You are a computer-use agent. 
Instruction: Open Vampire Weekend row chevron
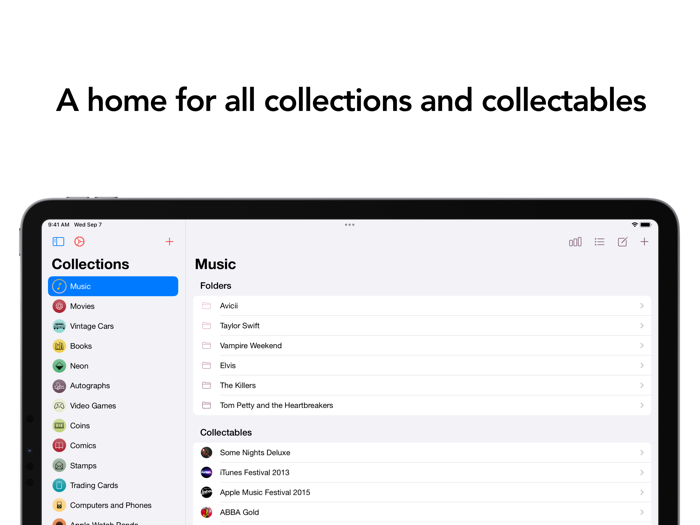pyautogui.click(x=642, y=346)
